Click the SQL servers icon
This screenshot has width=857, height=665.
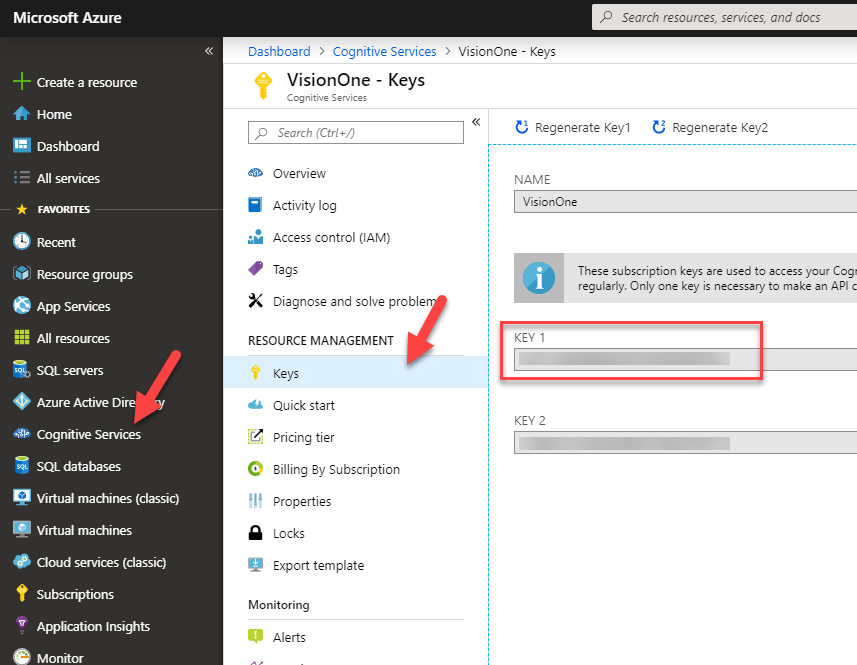[21, 369]
